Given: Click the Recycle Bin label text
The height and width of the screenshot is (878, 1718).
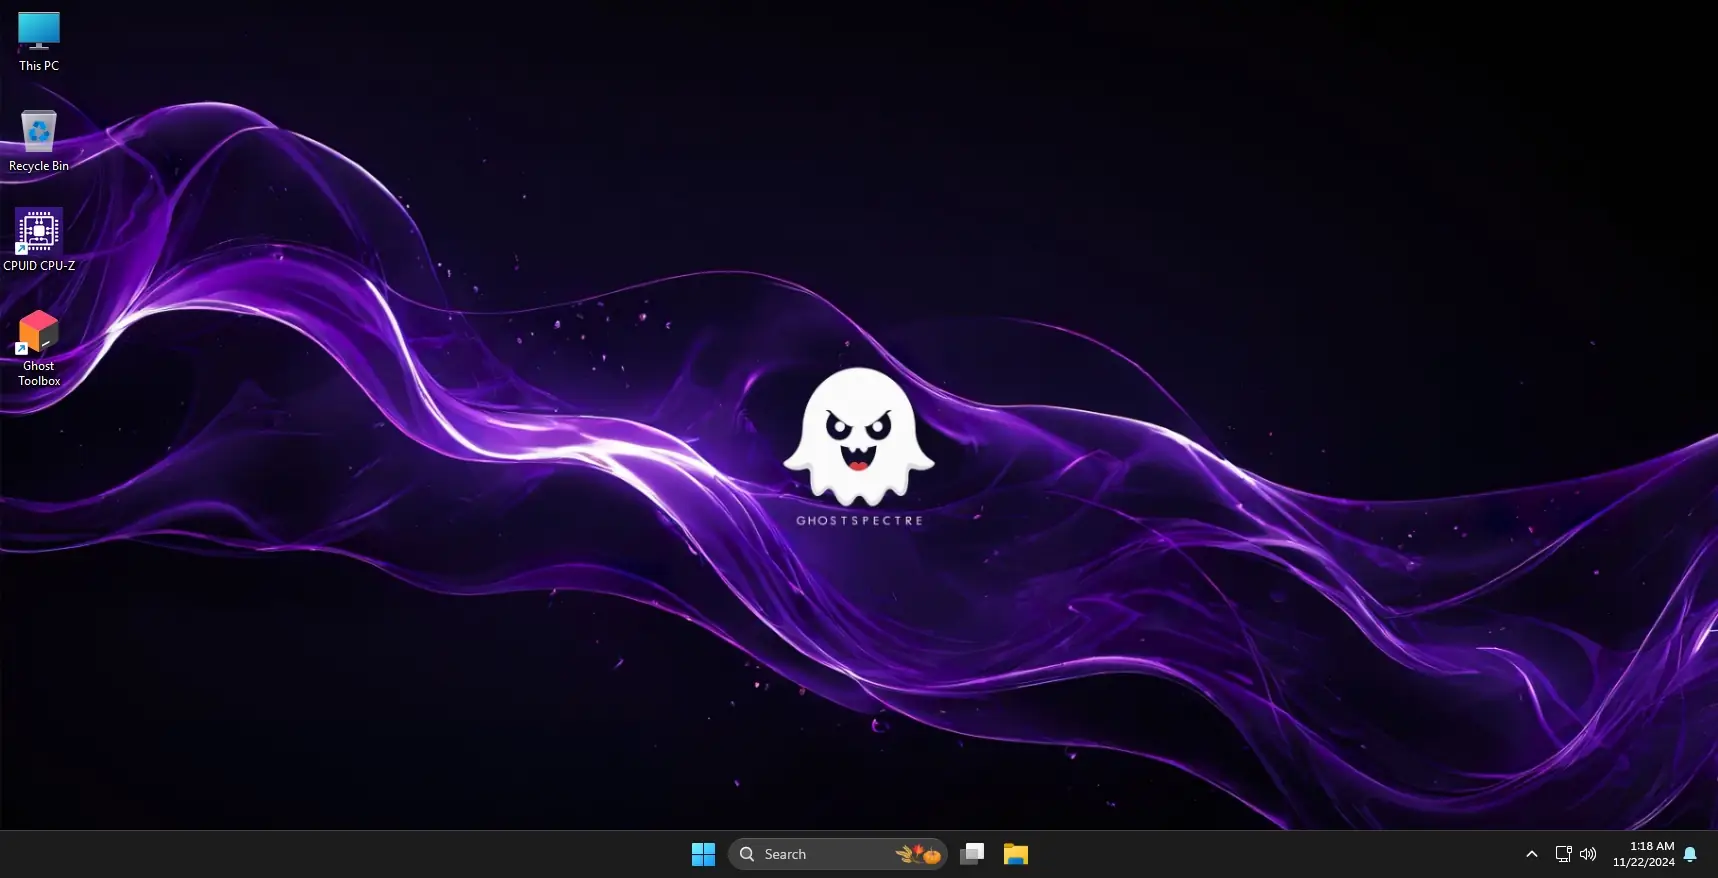Looking at the screenshot, I should [39, 166].
